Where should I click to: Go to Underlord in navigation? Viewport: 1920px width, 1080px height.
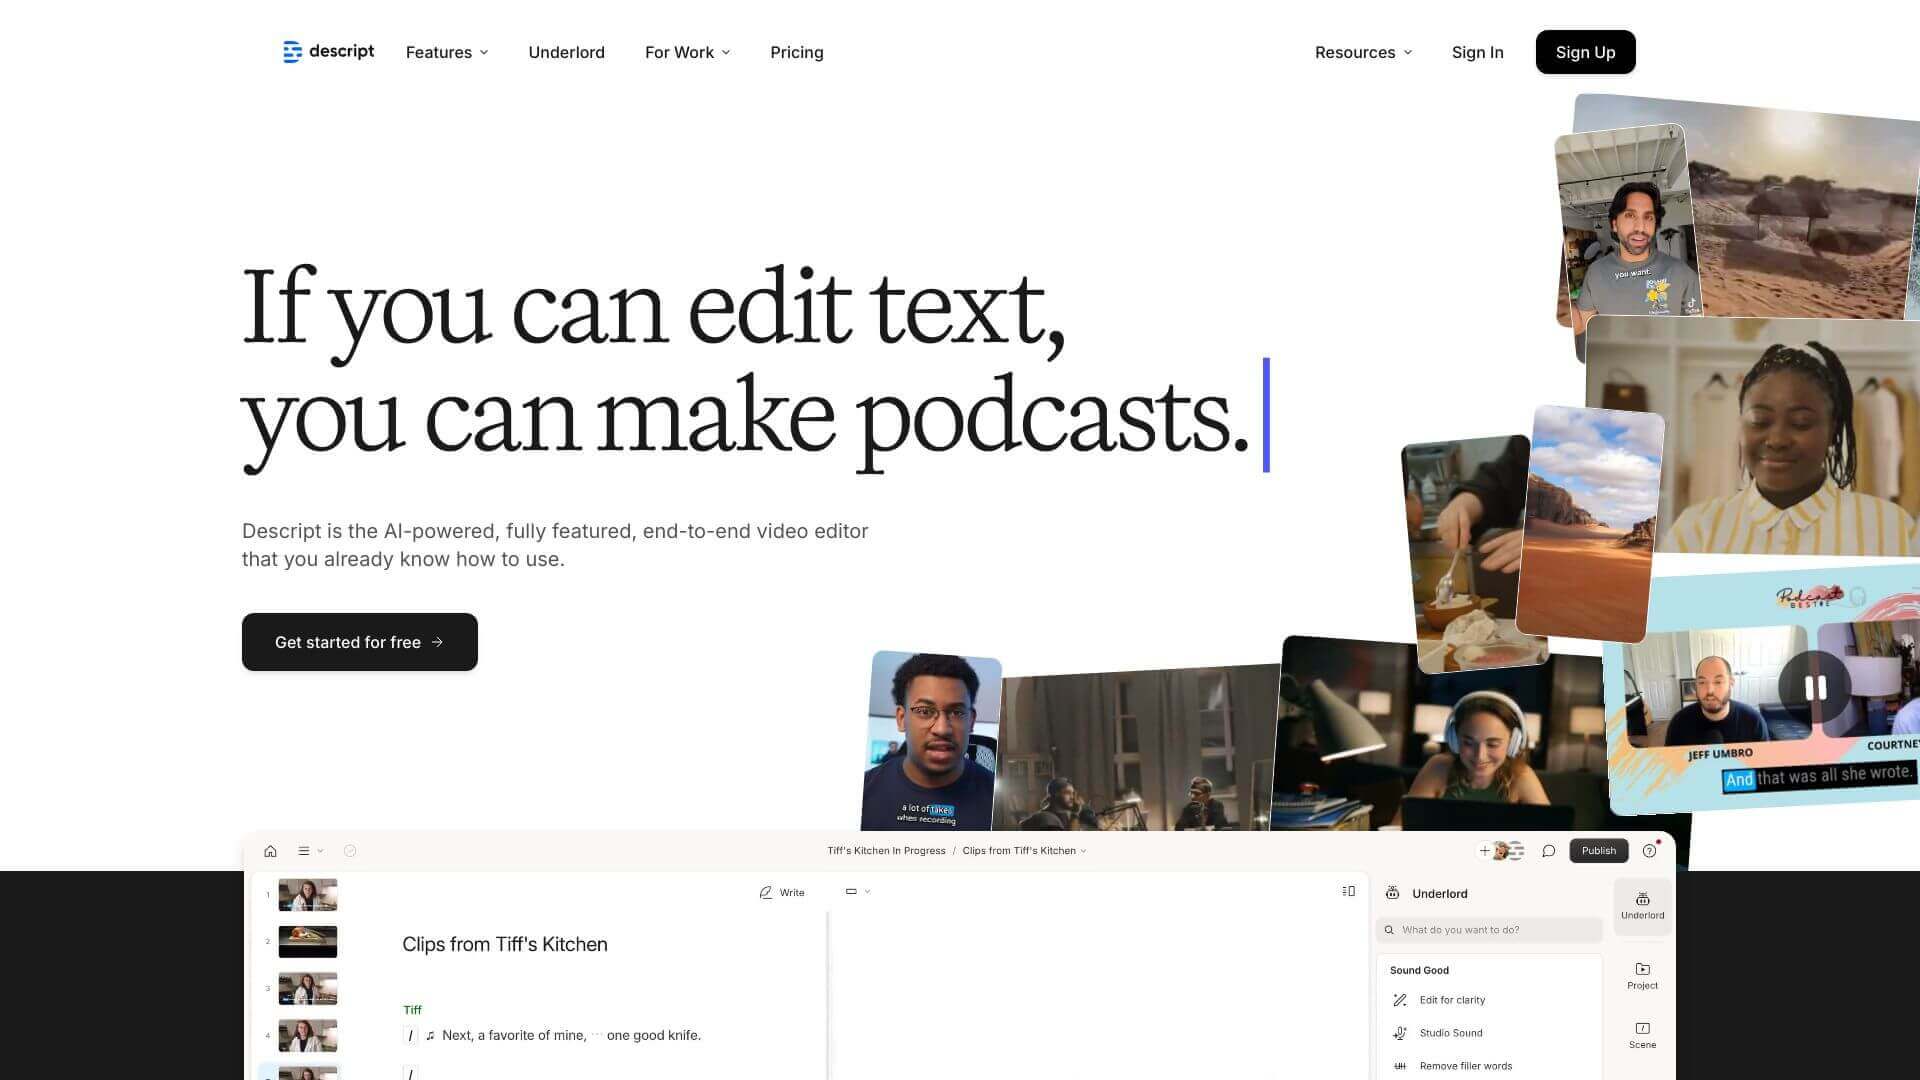[566, 52]
